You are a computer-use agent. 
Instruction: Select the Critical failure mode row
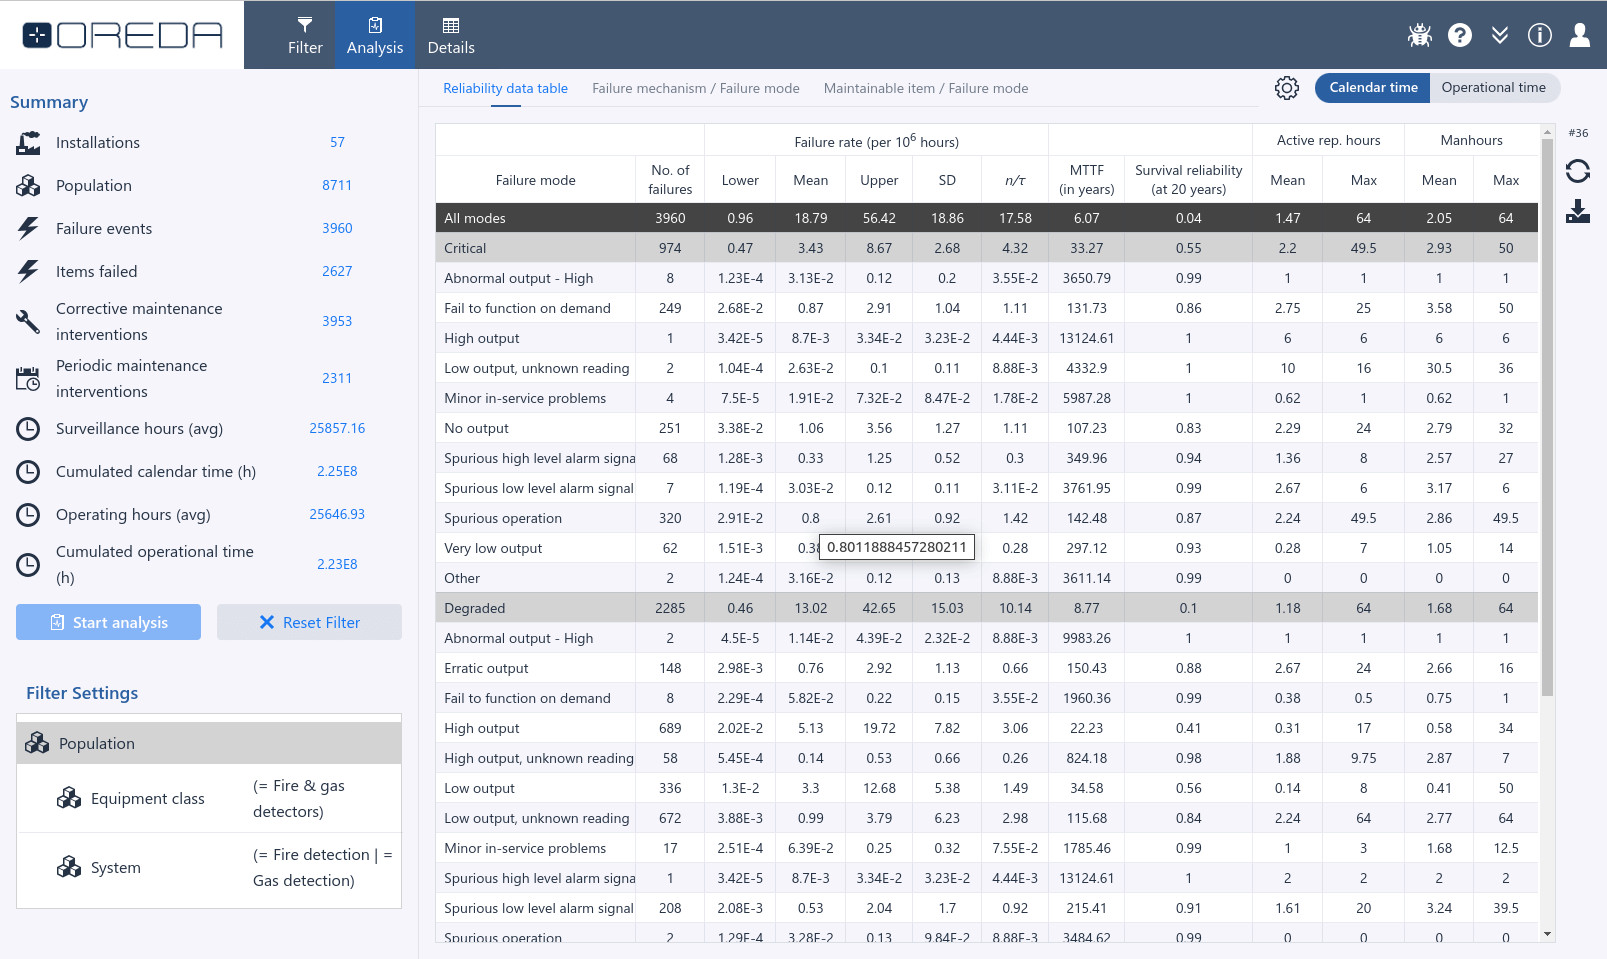[465, 248]
